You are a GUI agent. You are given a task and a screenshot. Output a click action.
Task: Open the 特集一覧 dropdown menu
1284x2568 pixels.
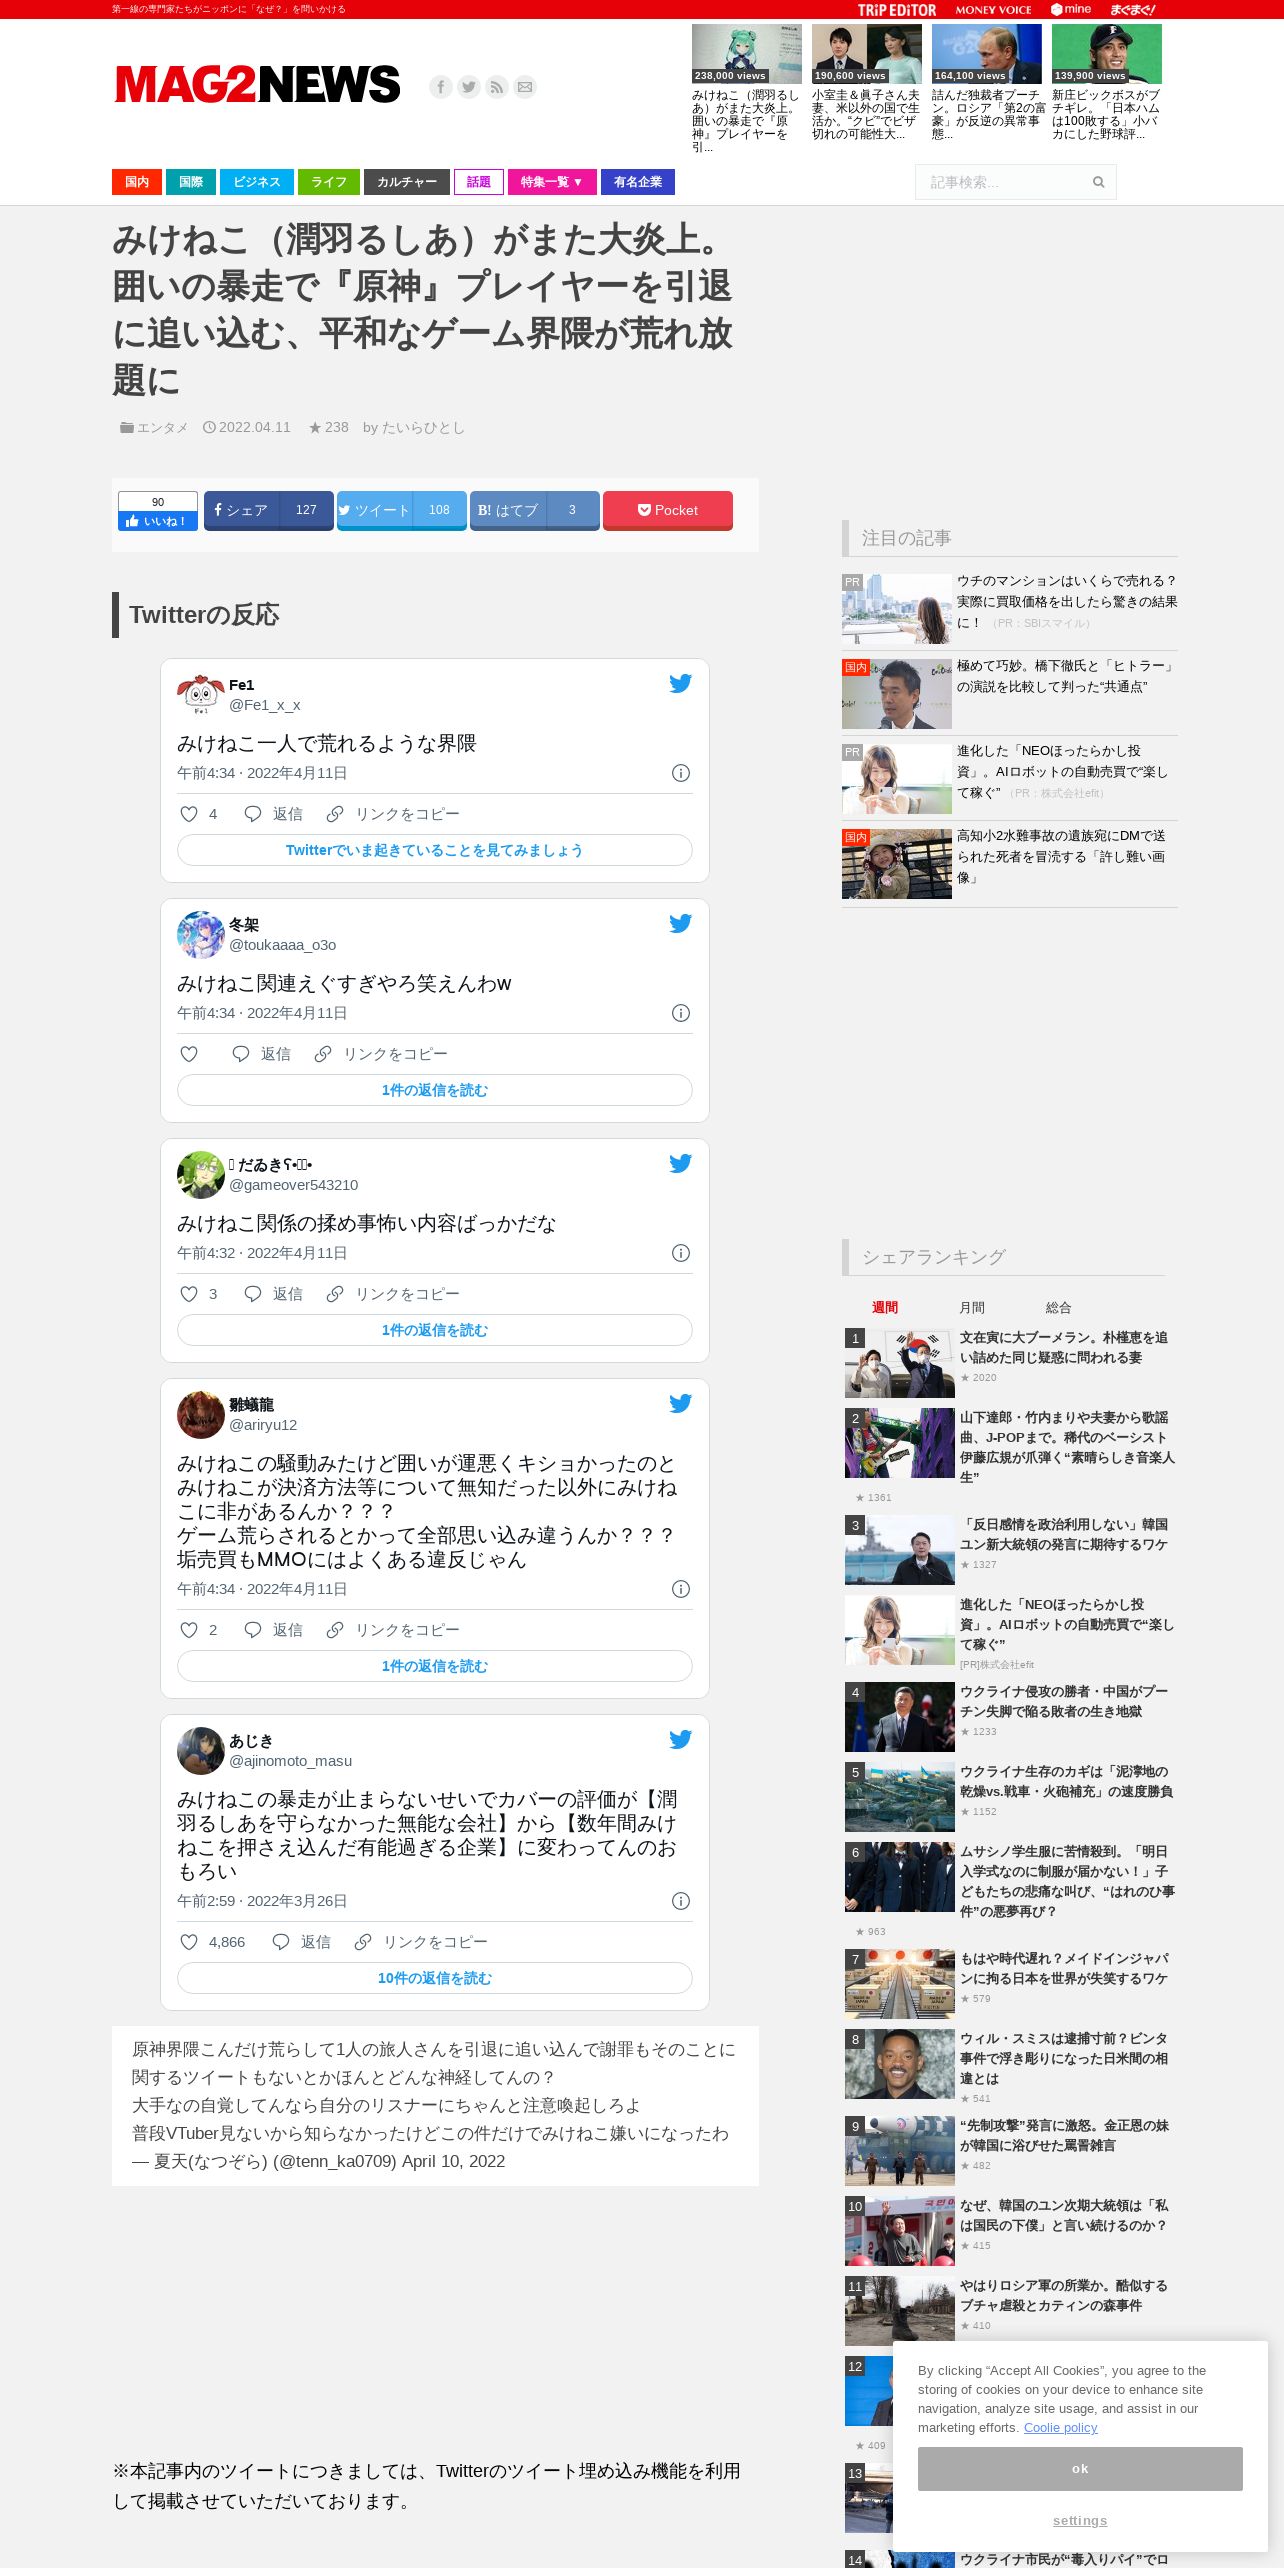coord(552,182)
